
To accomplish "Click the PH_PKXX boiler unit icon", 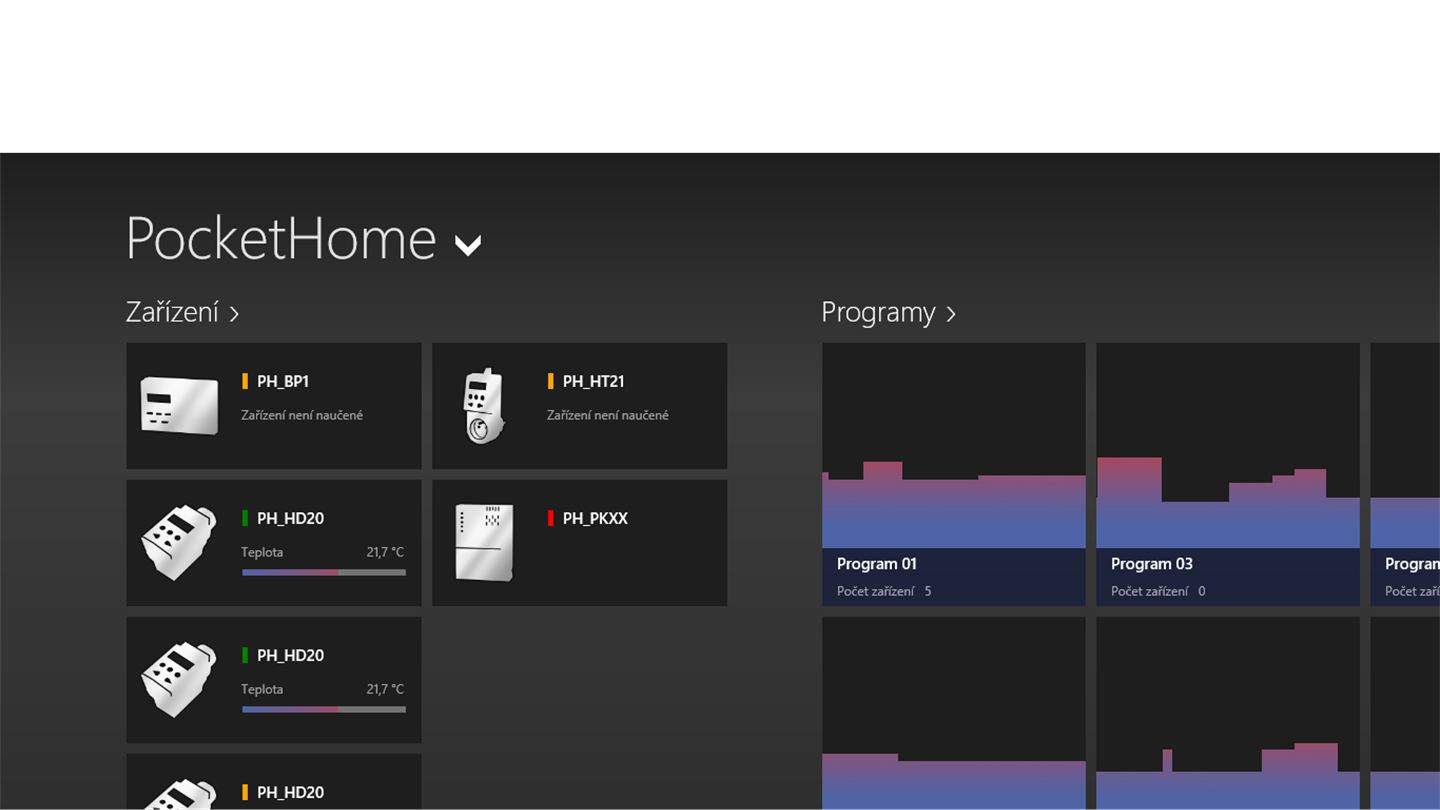I will tap(484, 543).
